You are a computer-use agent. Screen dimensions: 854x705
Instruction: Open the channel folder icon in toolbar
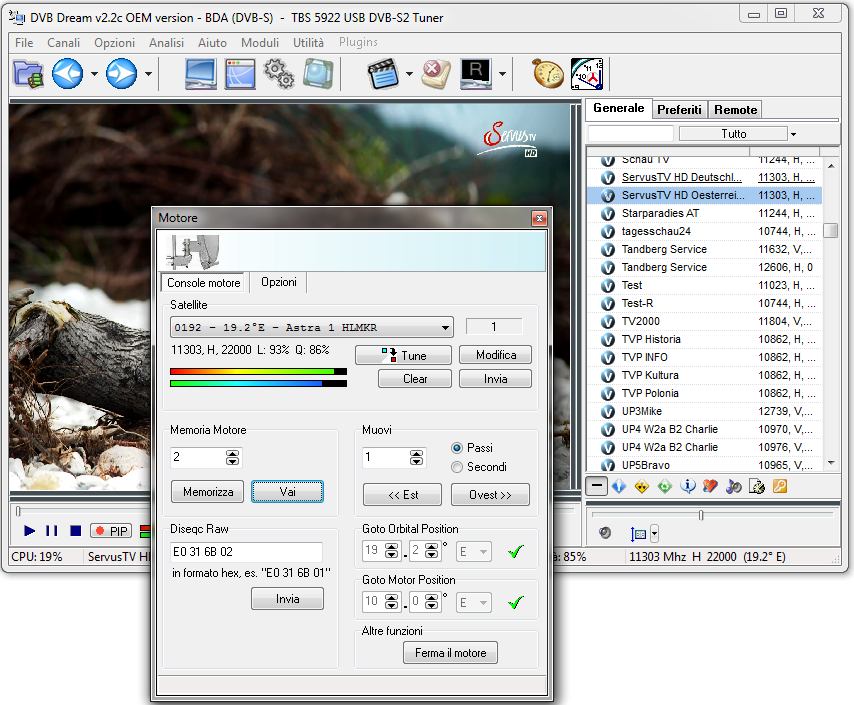(x=28, y=74)
